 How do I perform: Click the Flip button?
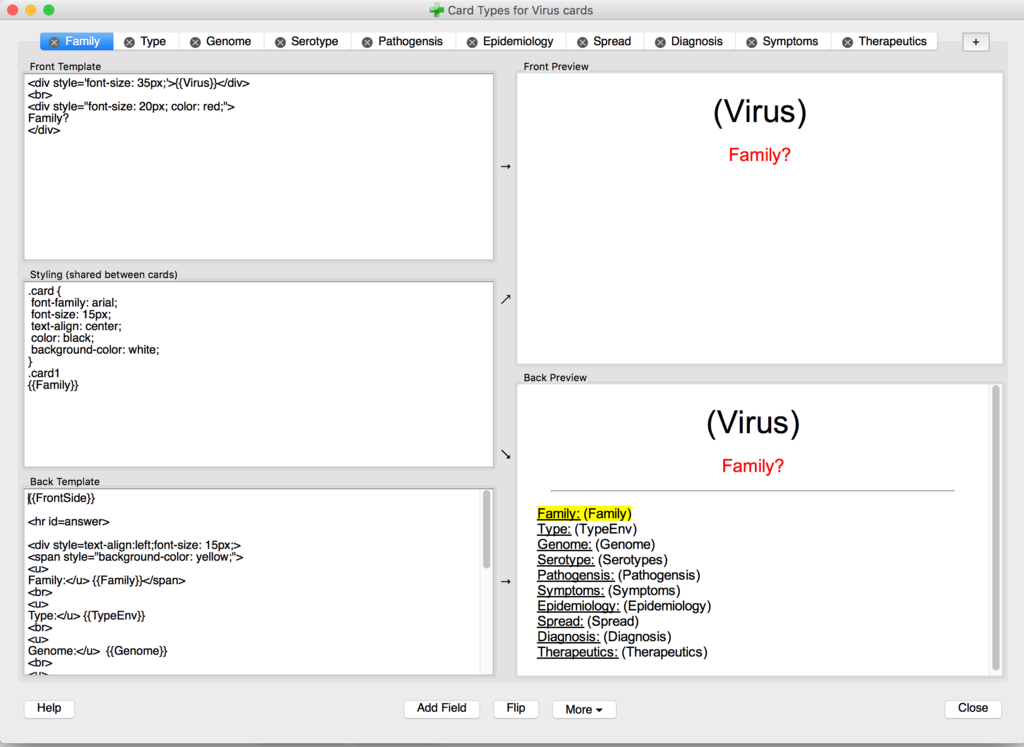[x=515, y=708]
